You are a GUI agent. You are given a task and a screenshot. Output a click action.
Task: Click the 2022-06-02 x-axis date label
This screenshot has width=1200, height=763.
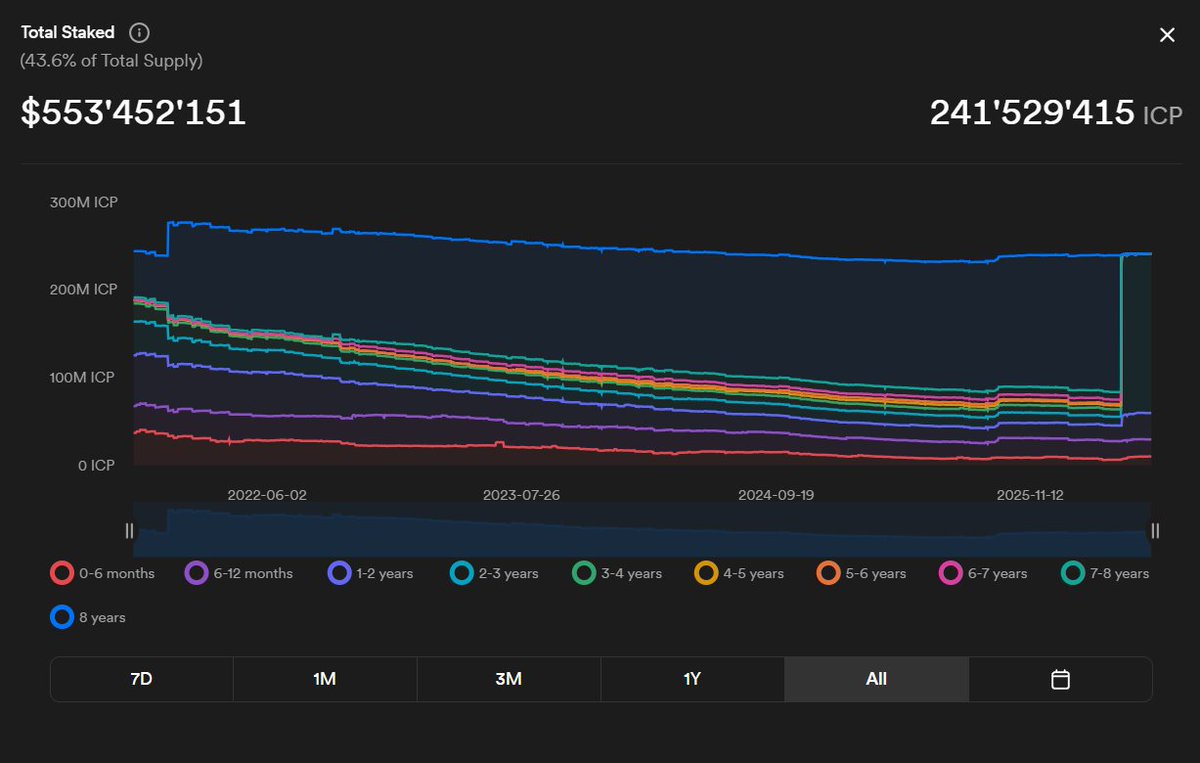pos(267,495)
